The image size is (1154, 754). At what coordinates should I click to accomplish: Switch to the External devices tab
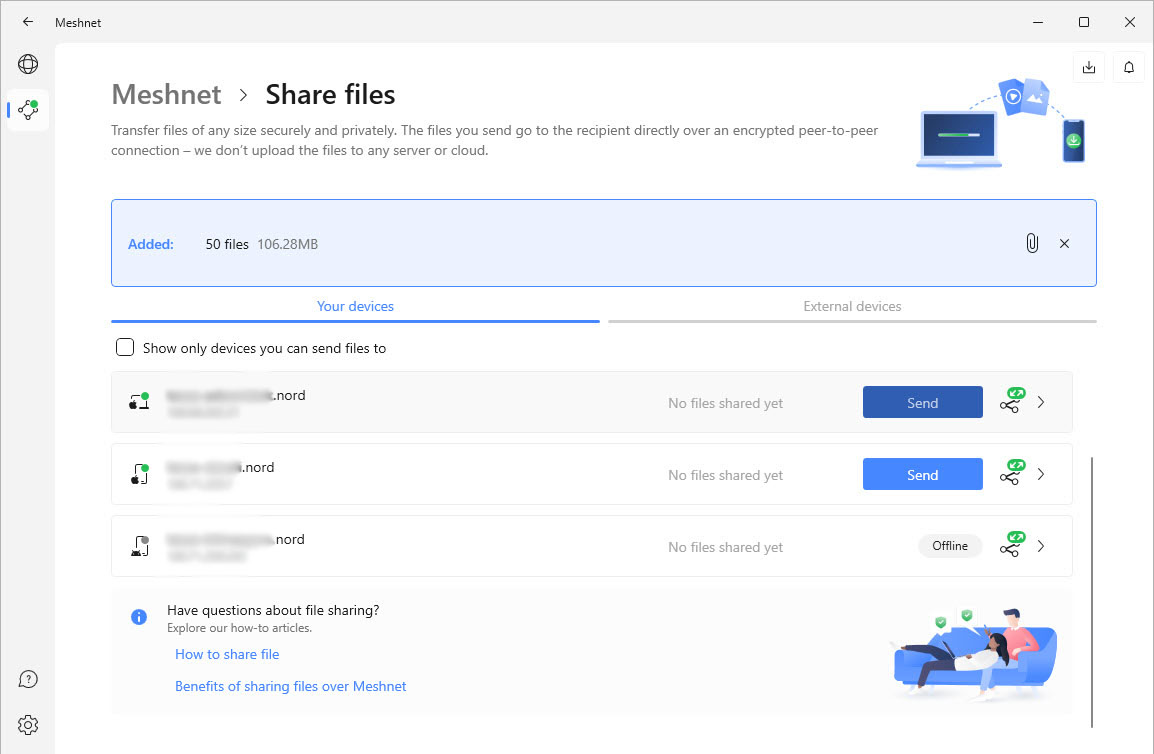point(852,306)
